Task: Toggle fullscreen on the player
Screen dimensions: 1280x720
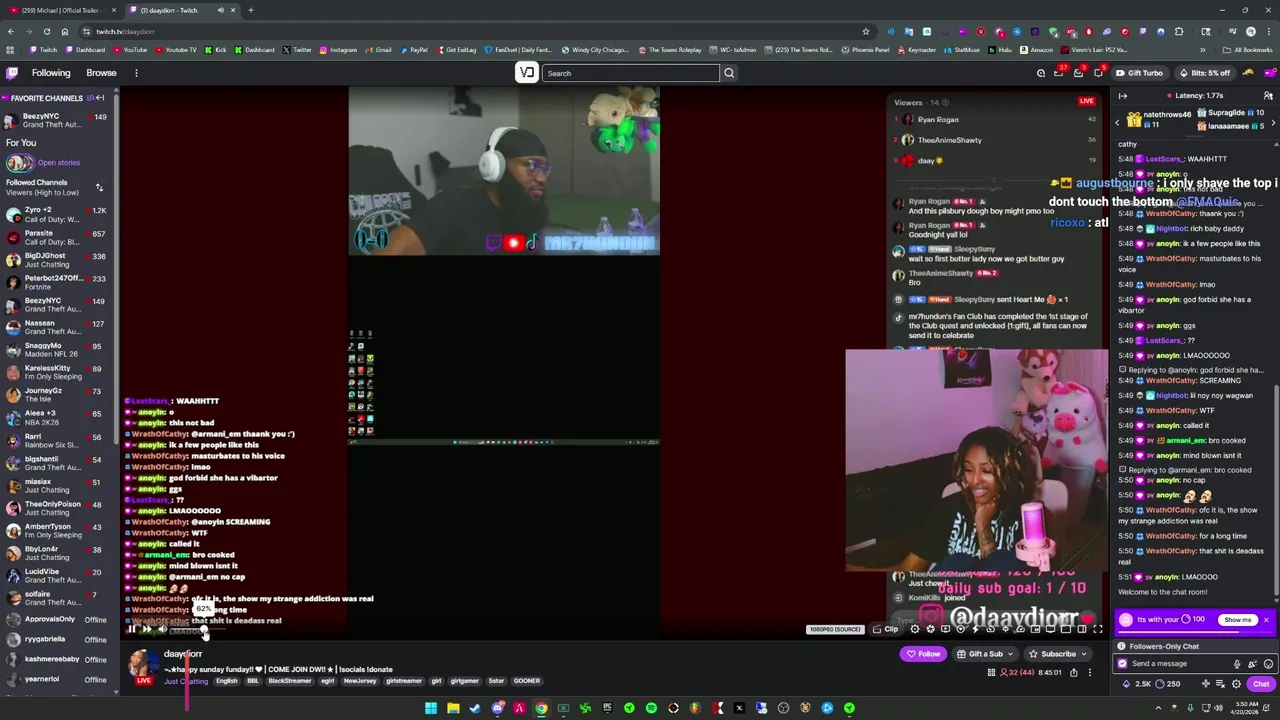Action: point(1097,629)
